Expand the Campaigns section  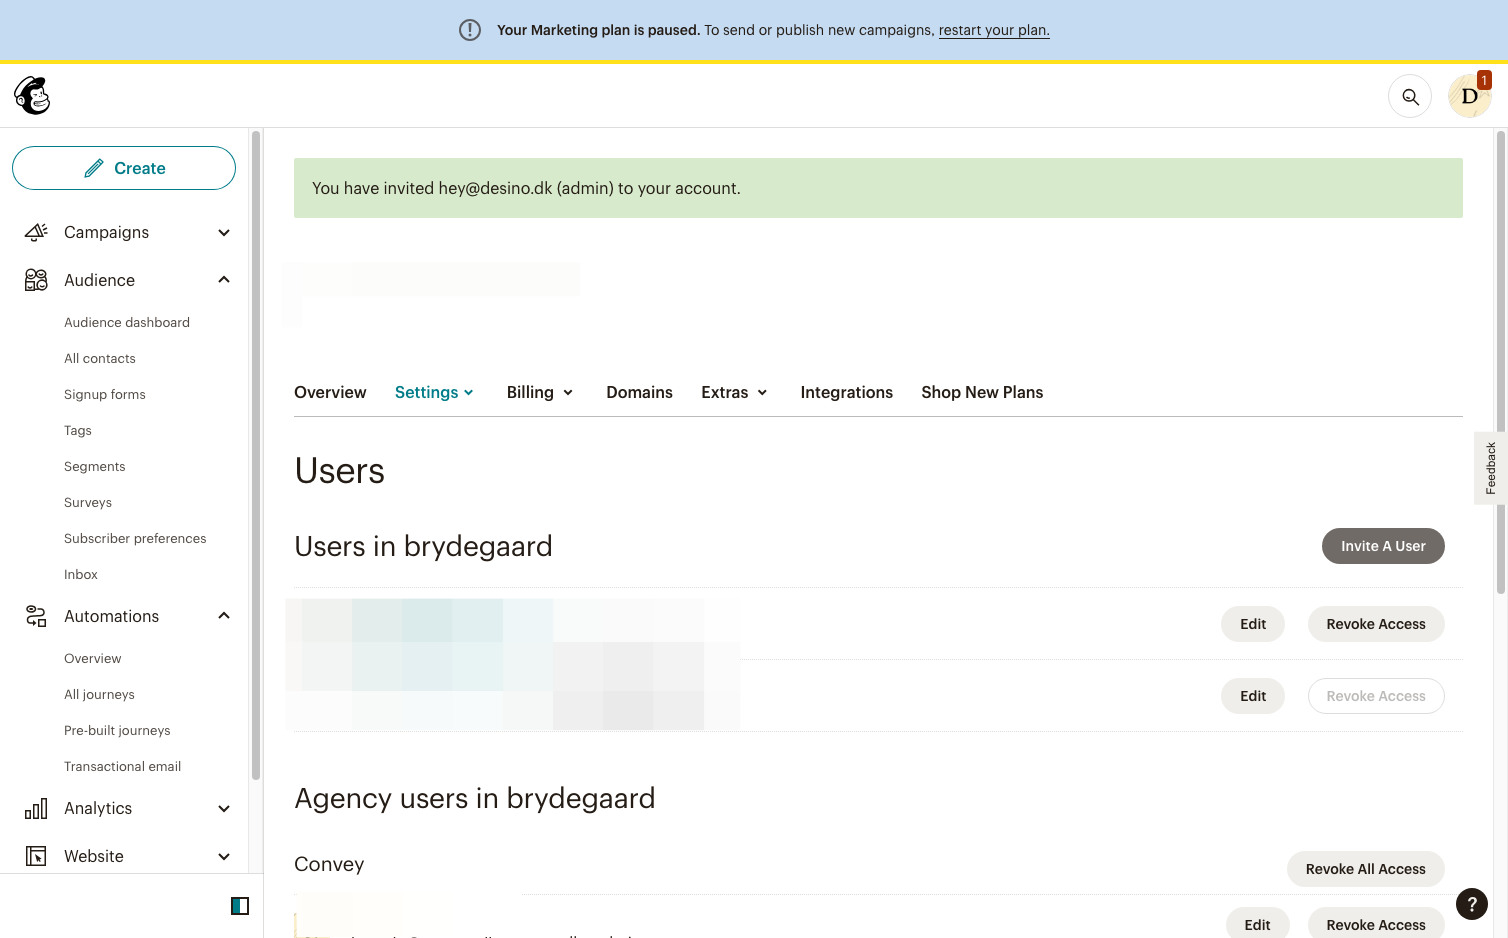pyautogui.click(x=224, y=233)
